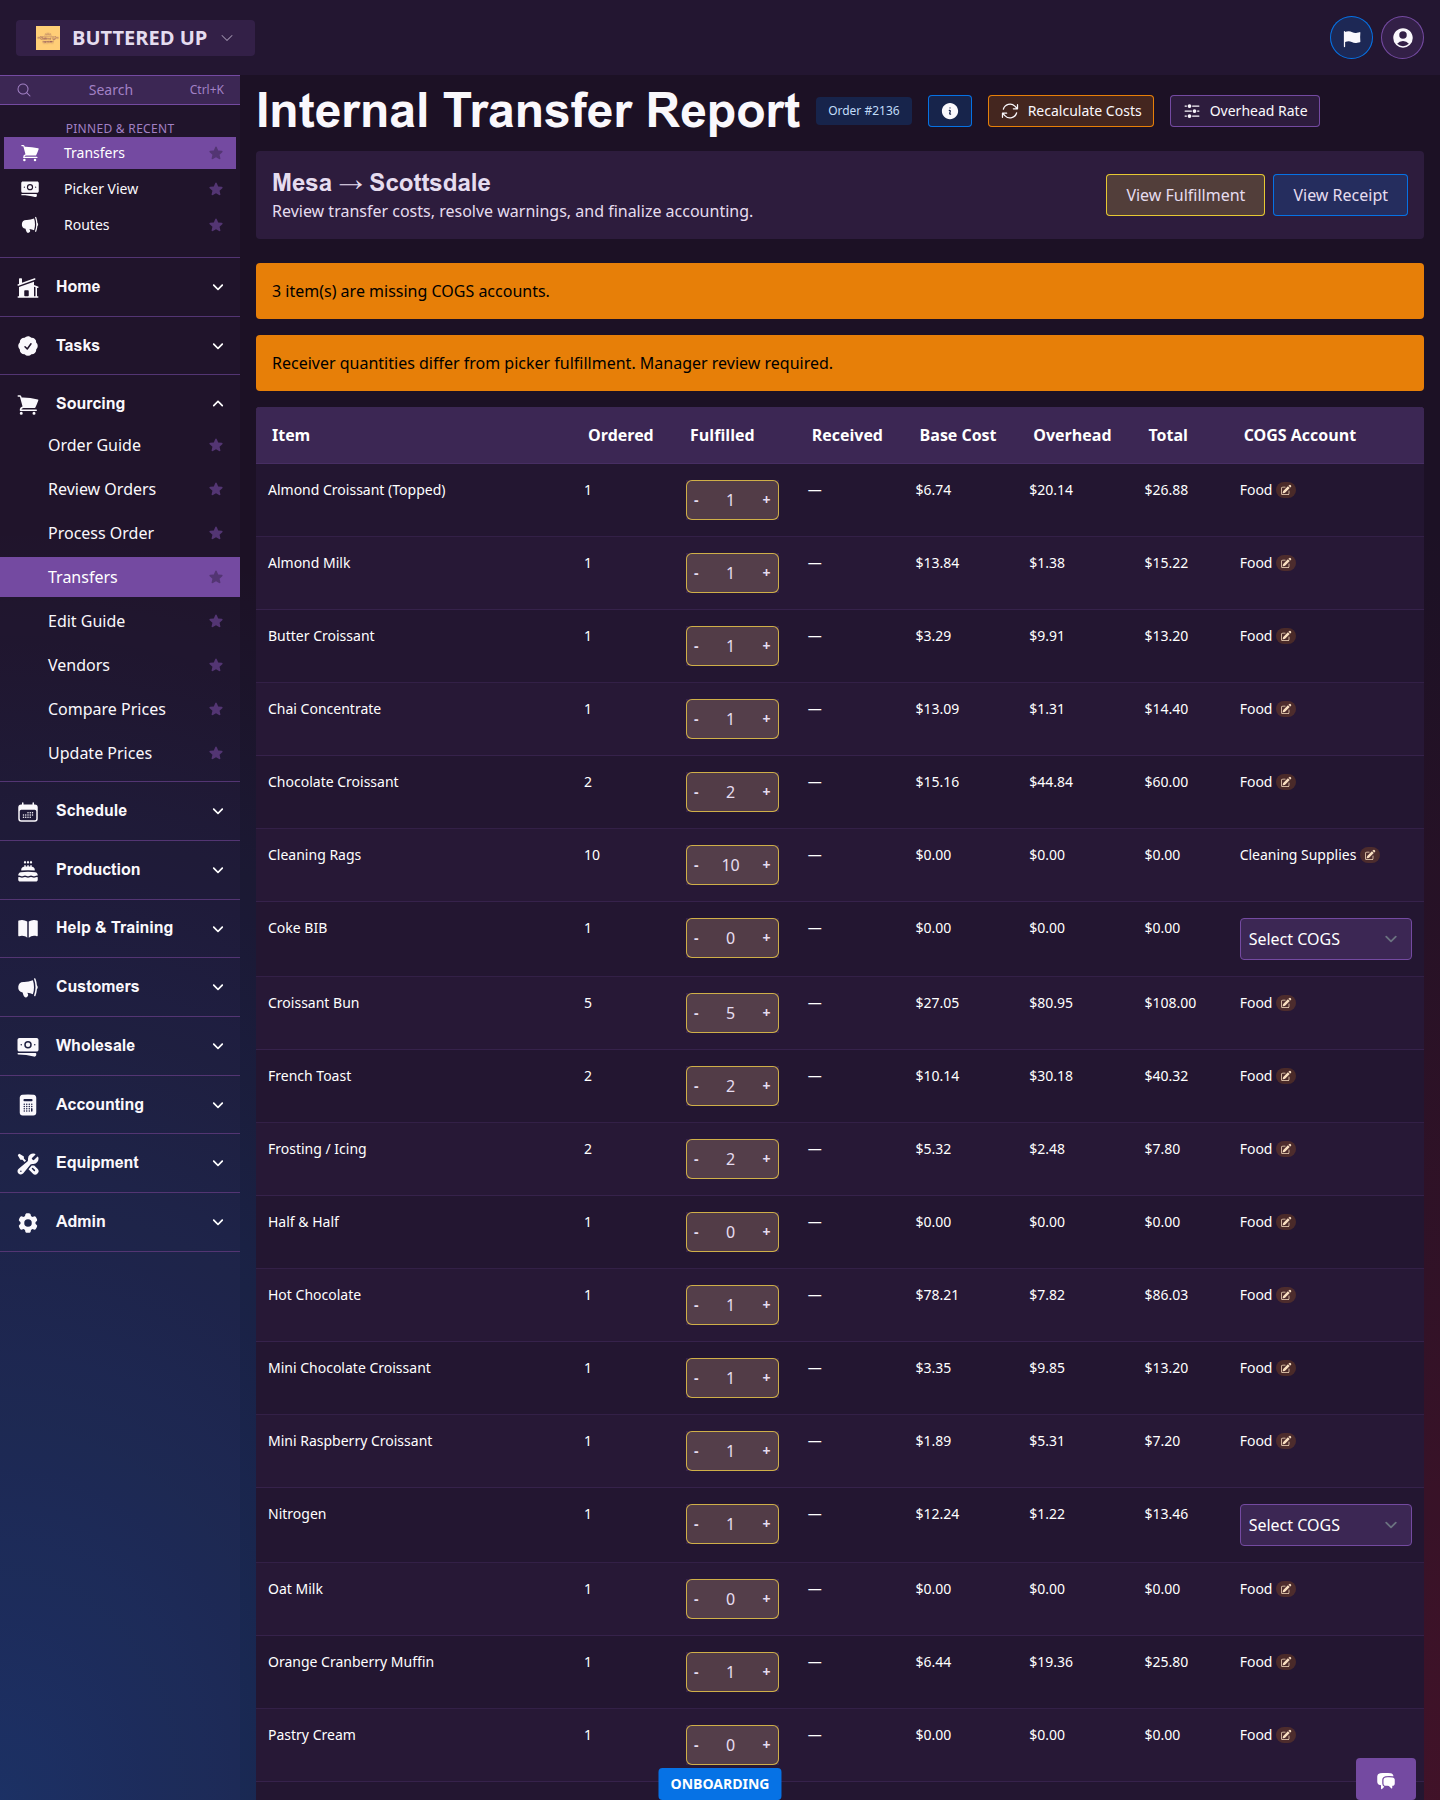
Task: Toggle star for Order Guide
Action: tap(216, 445)
